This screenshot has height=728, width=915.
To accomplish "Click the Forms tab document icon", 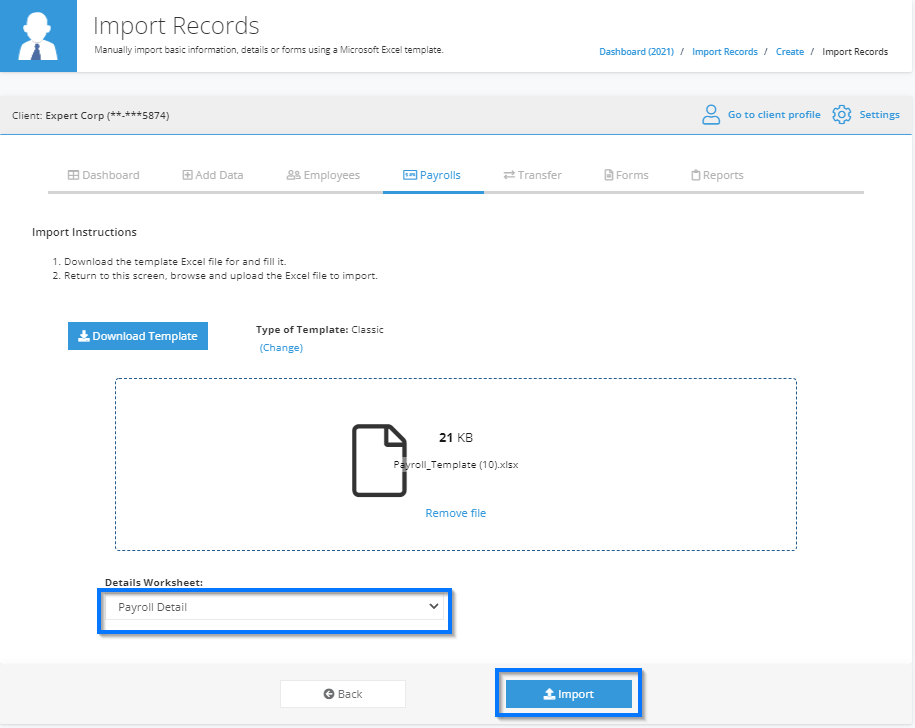I will tap(609, 175).
